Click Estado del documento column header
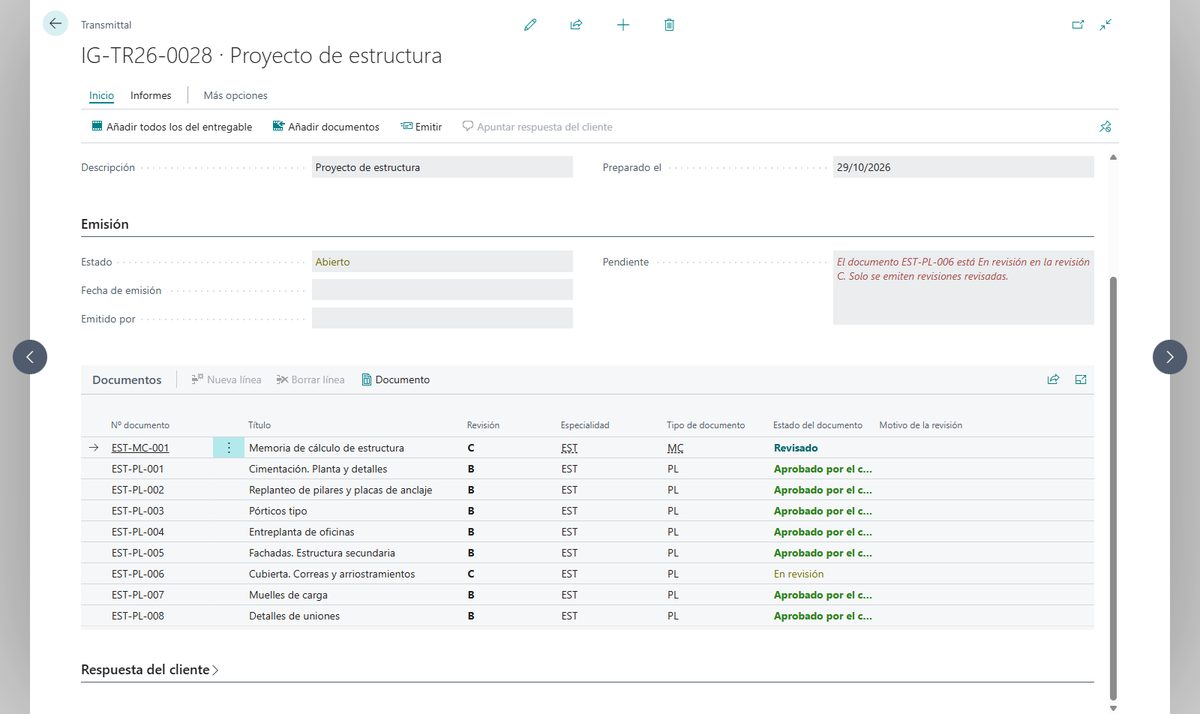This screenshot has width=1200, height=714. tap(818, 425)
